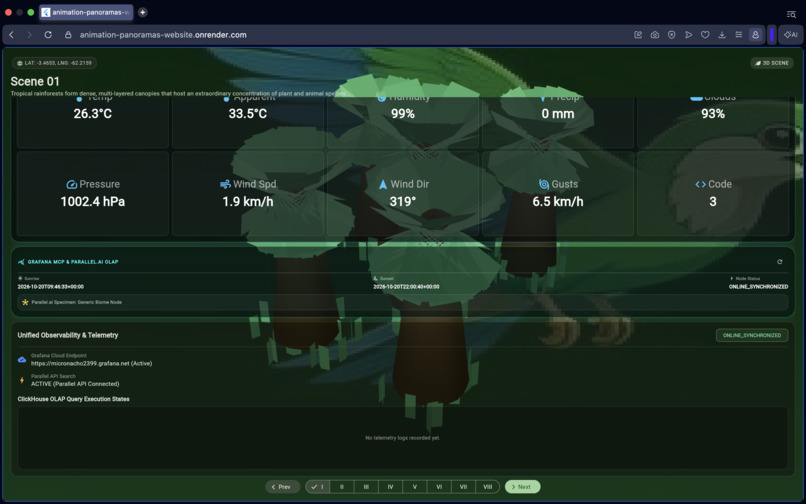Screen dimensions: 806x504
Task: Click 'ClickHouse OLAP Query Execution States' label
Action: [x=74, y=399]
